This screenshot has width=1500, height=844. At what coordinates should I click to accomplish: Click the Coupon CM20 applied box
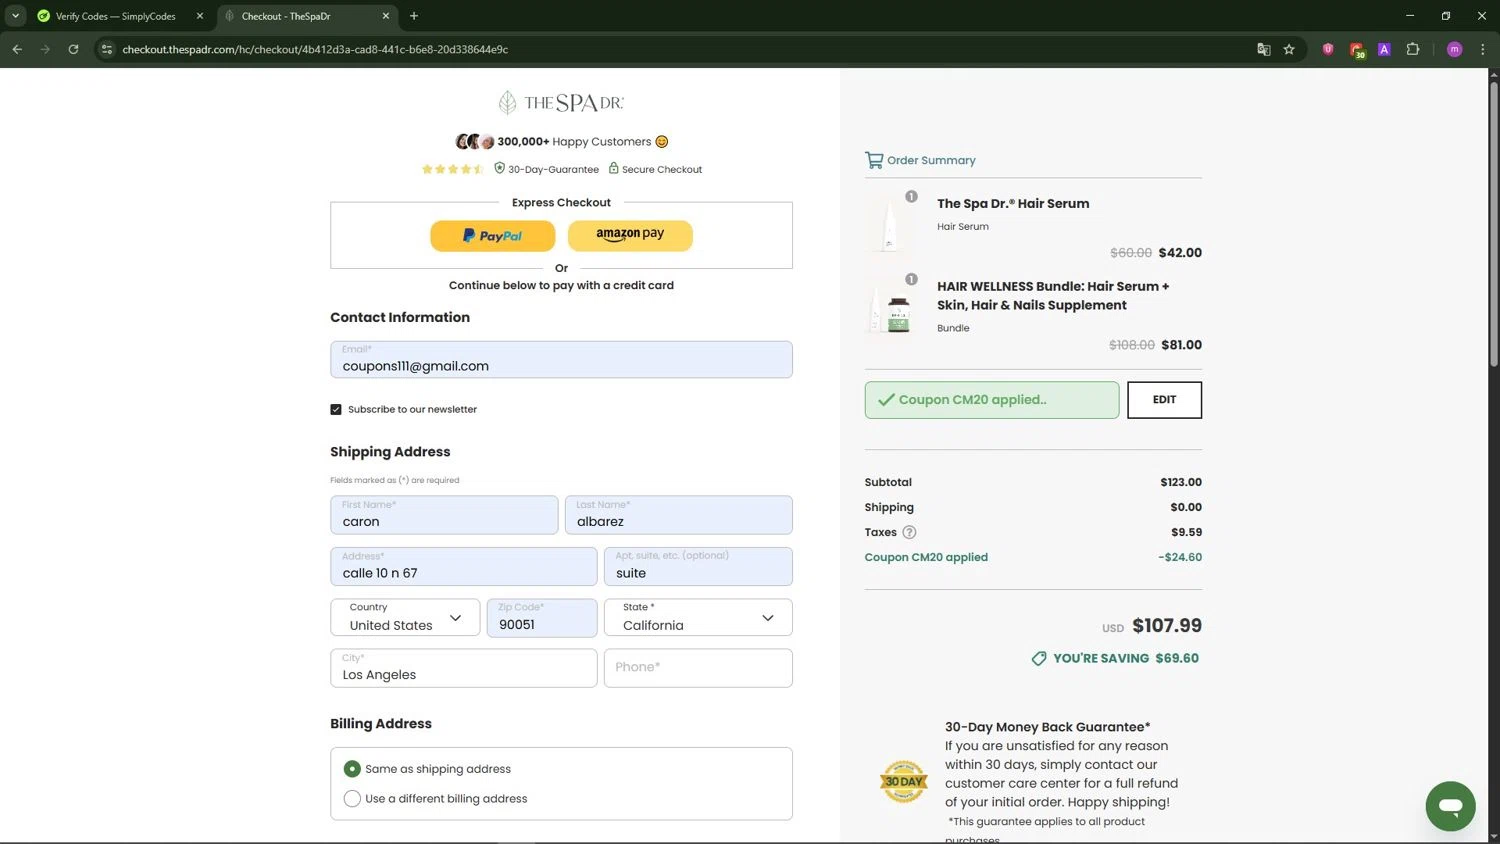992,400
